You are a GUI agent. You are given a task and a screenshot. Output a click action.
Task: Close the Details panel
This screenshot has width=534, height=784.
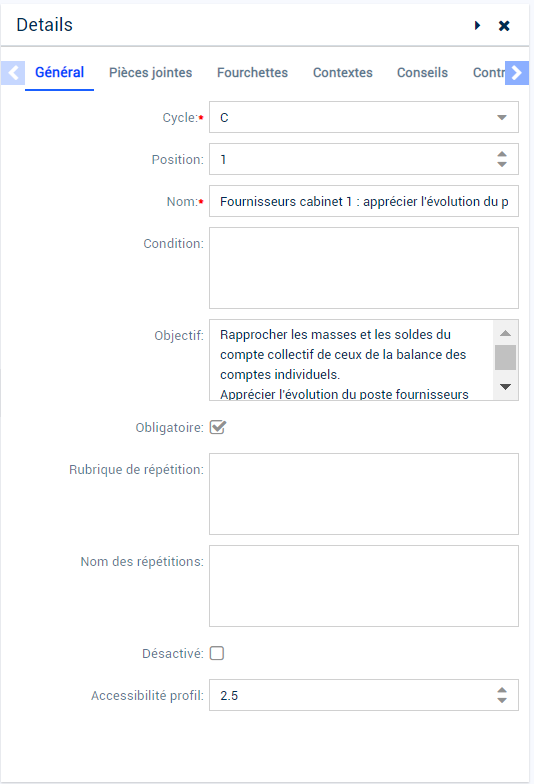[504, 26]
